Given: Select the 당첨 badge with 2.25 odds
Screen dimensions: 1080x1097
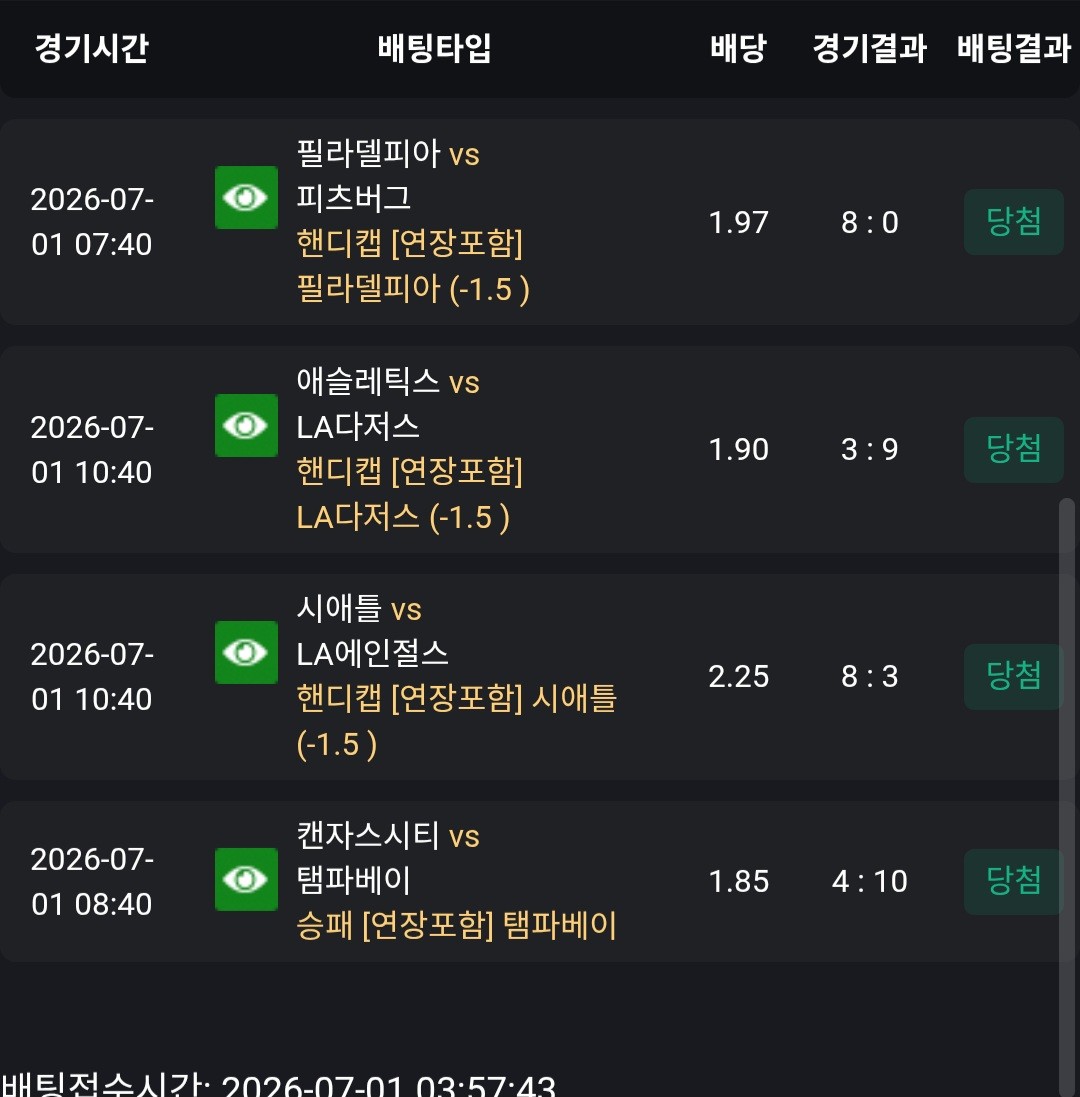Looking at the screenshot, I should coord(1014,677).
